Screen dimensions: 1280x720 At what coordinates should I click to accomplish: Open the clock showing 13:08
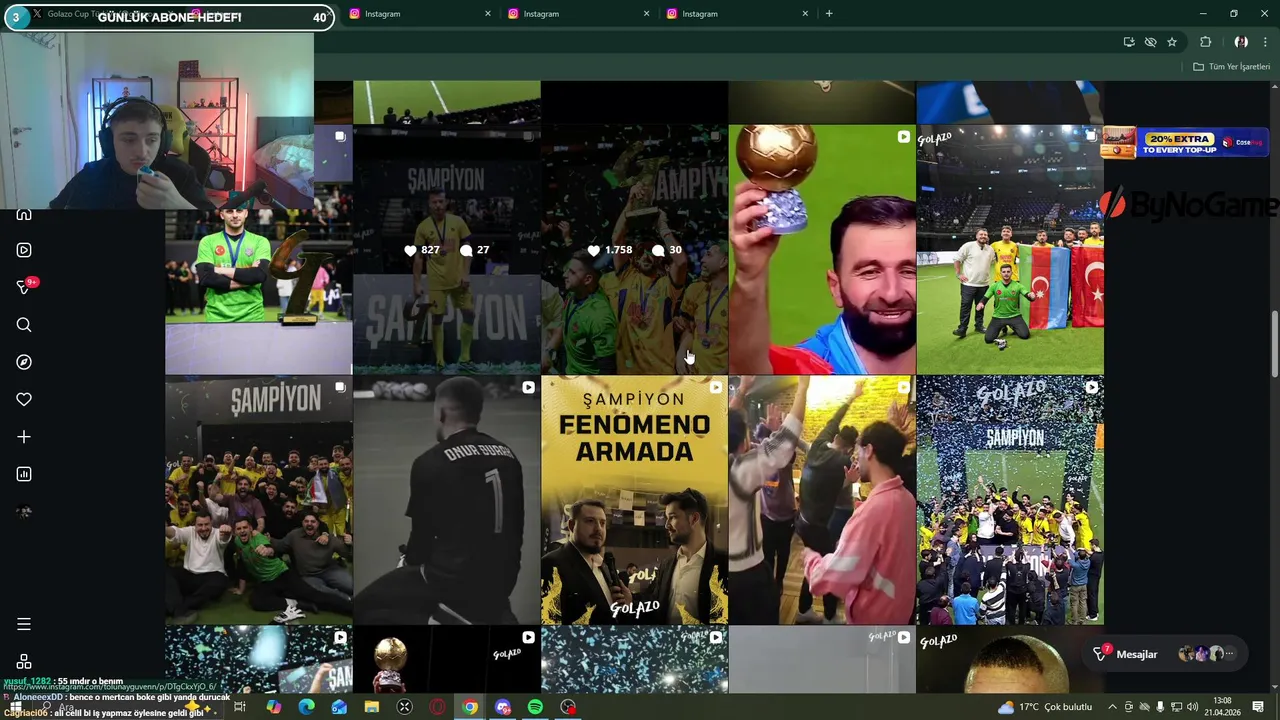[x=1222, y=707]
